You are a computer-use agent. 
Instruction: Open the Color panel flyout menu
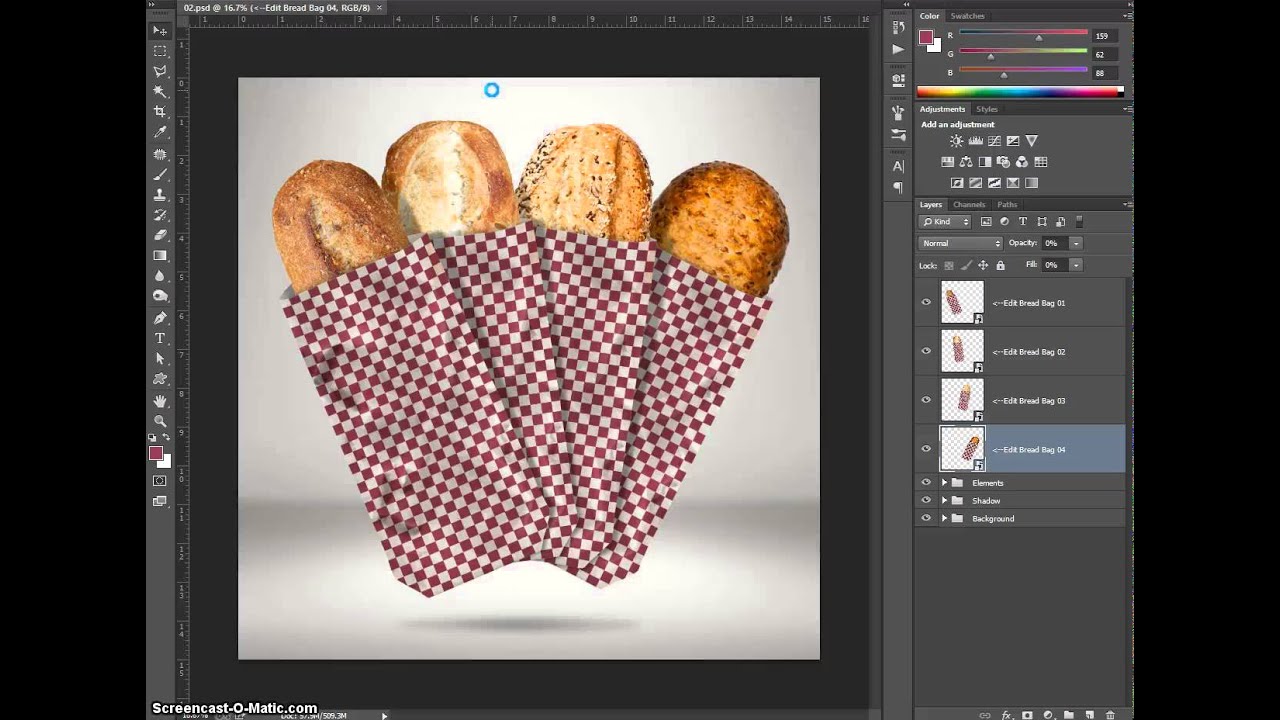tap(1127, 16)
